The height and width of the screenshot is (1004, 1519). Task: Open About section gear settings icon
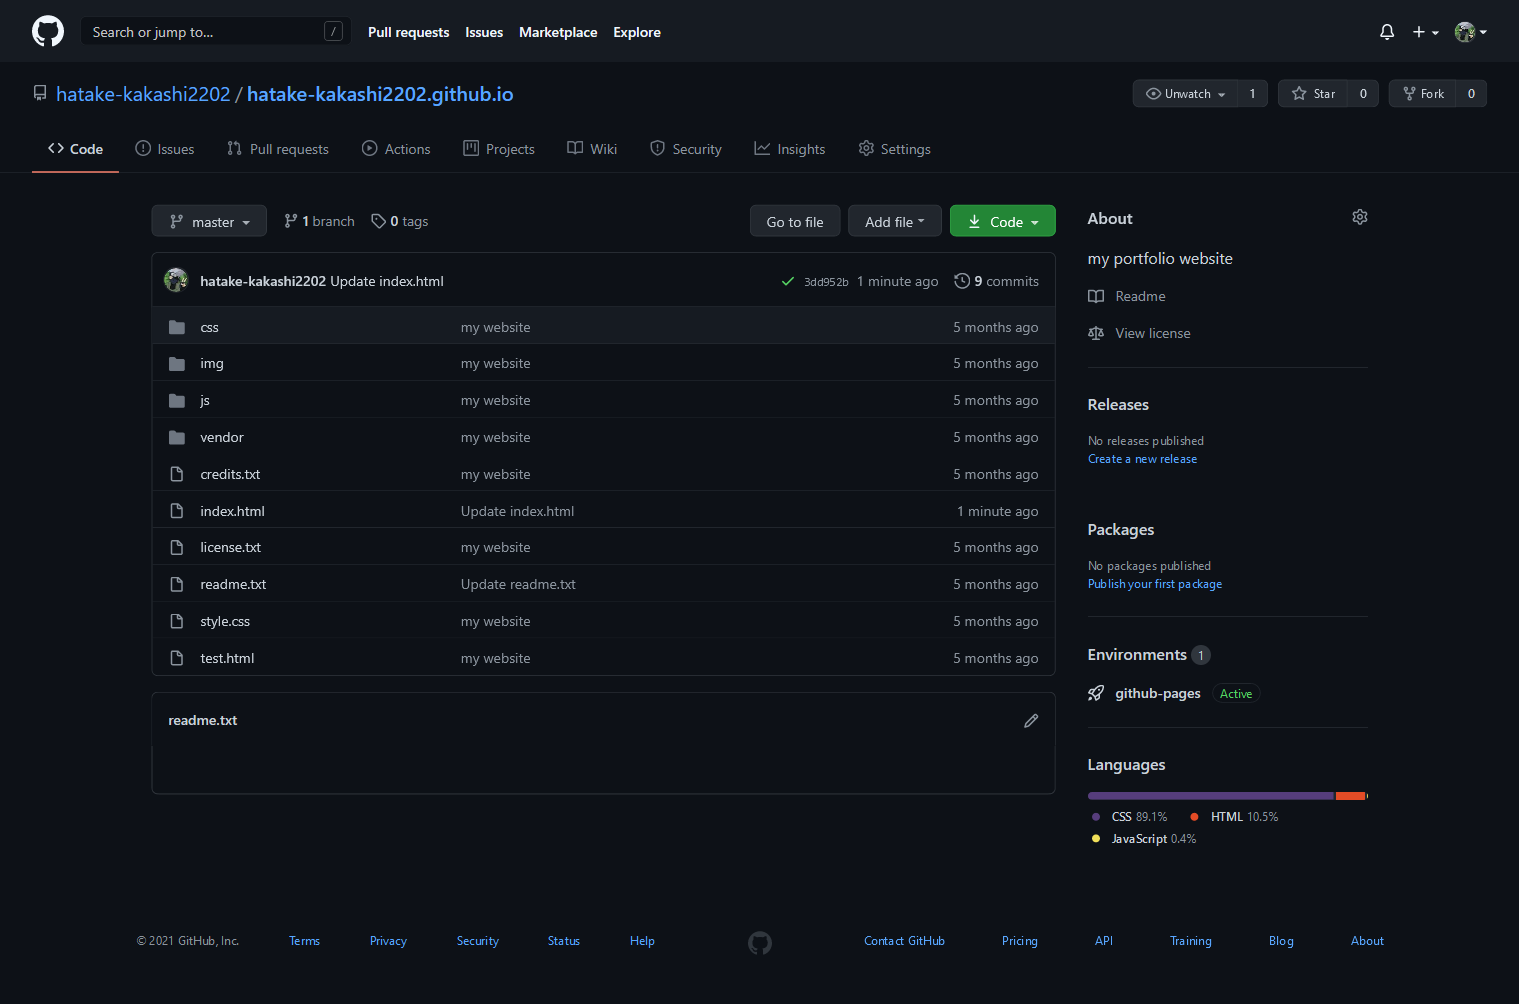click(x=1360, y=217)
